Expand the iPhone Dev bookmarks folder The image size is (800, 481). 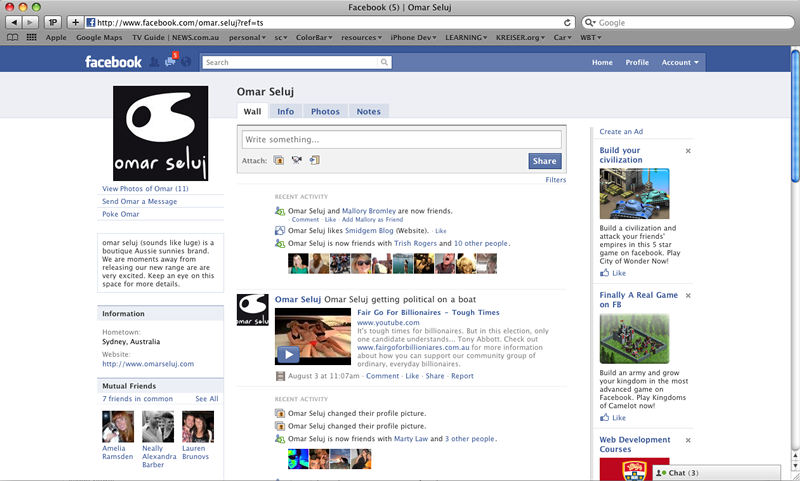tap(413, 37)
